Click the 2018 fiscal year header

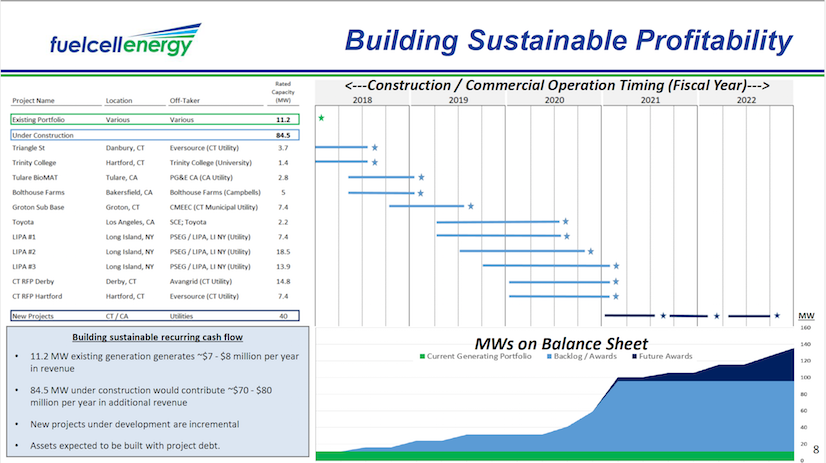[362, 100]
